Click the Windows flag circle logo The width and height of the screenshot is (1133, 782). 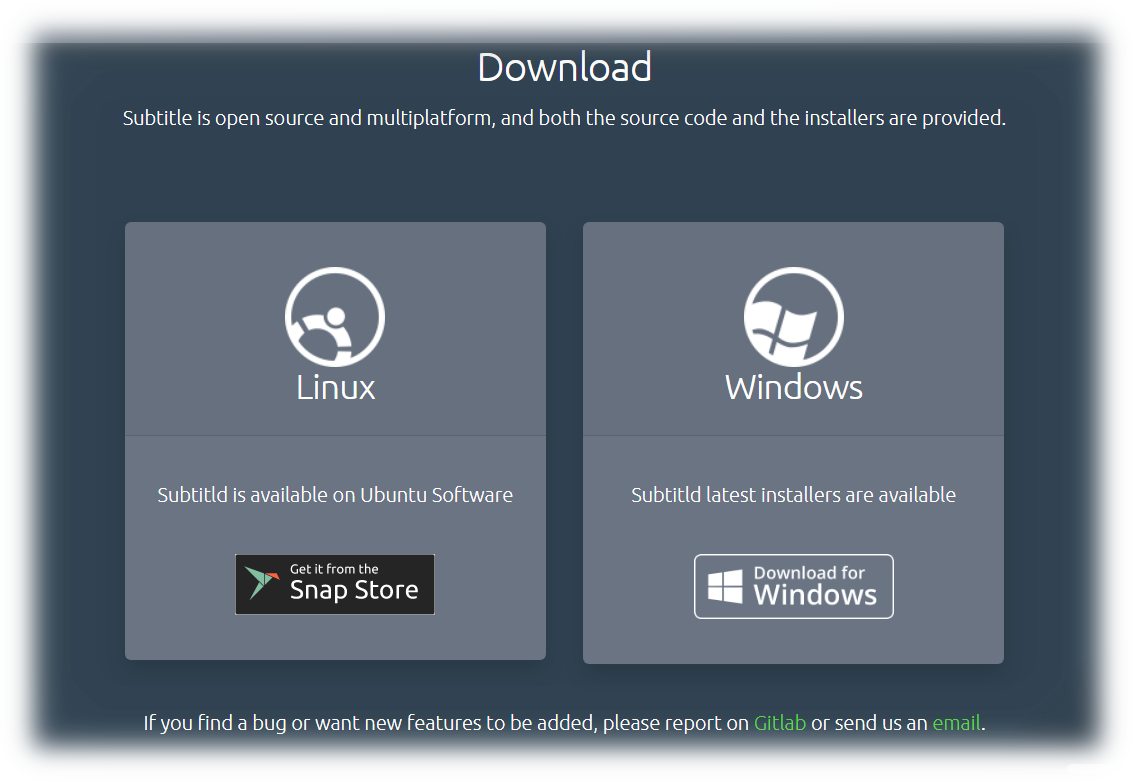pos(793,317)
